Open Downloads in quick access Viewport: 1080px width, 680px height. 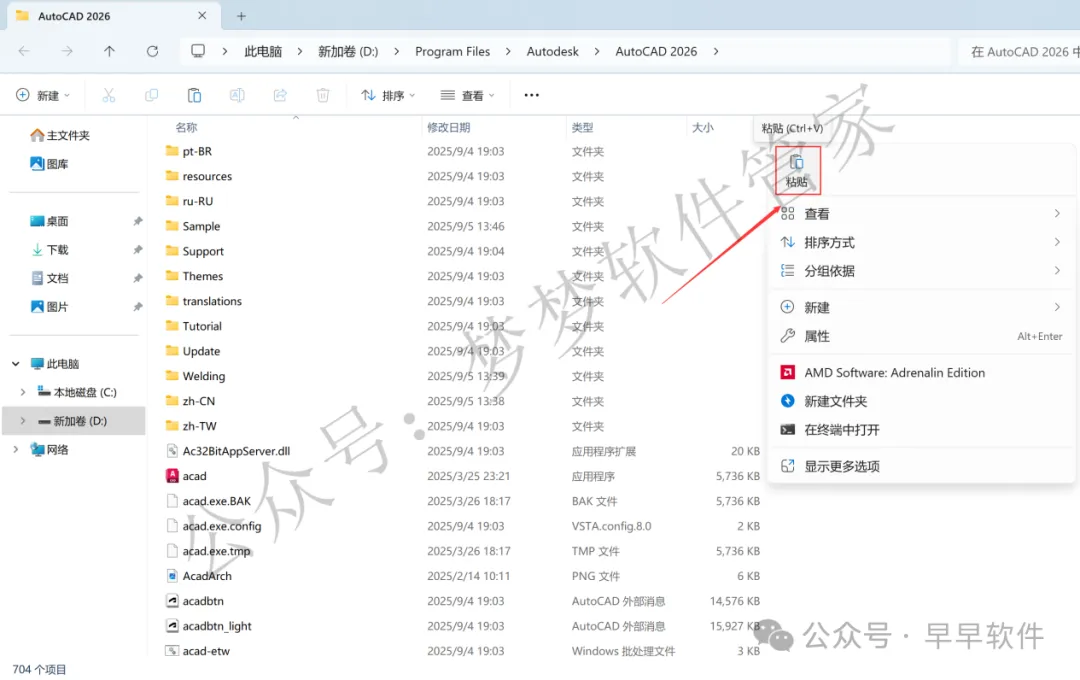(49, 249)
